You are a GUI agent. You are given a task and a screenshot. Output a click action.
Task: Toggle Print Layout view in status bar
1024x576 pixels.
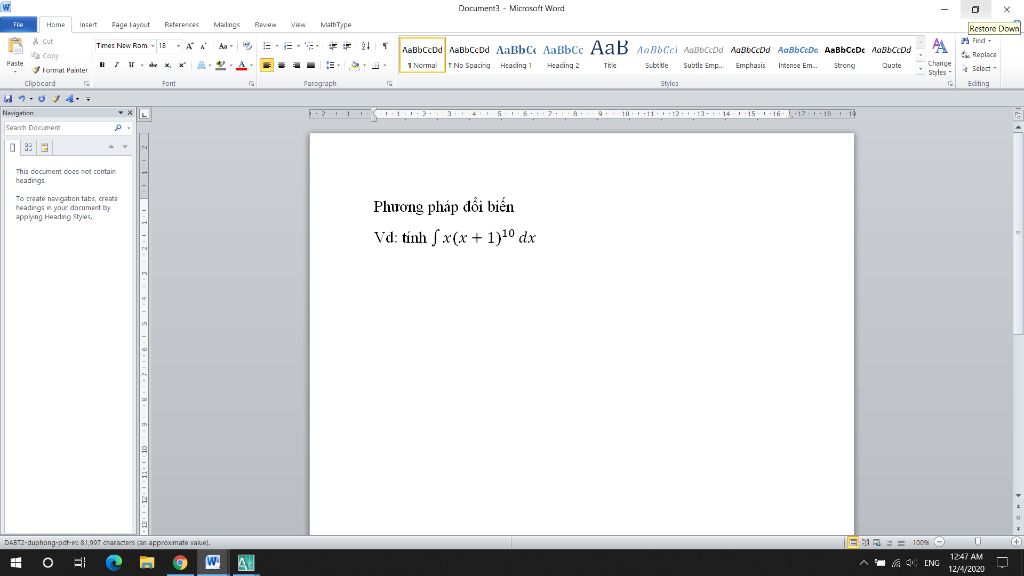(853, 543)
